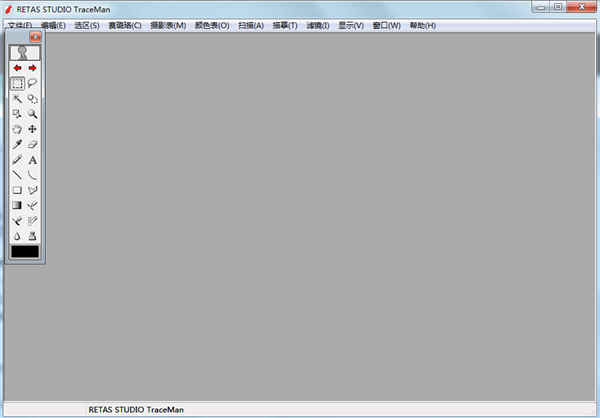Close the TraceMan application window
Screen dimensions: 600x418
click(581, 7)
